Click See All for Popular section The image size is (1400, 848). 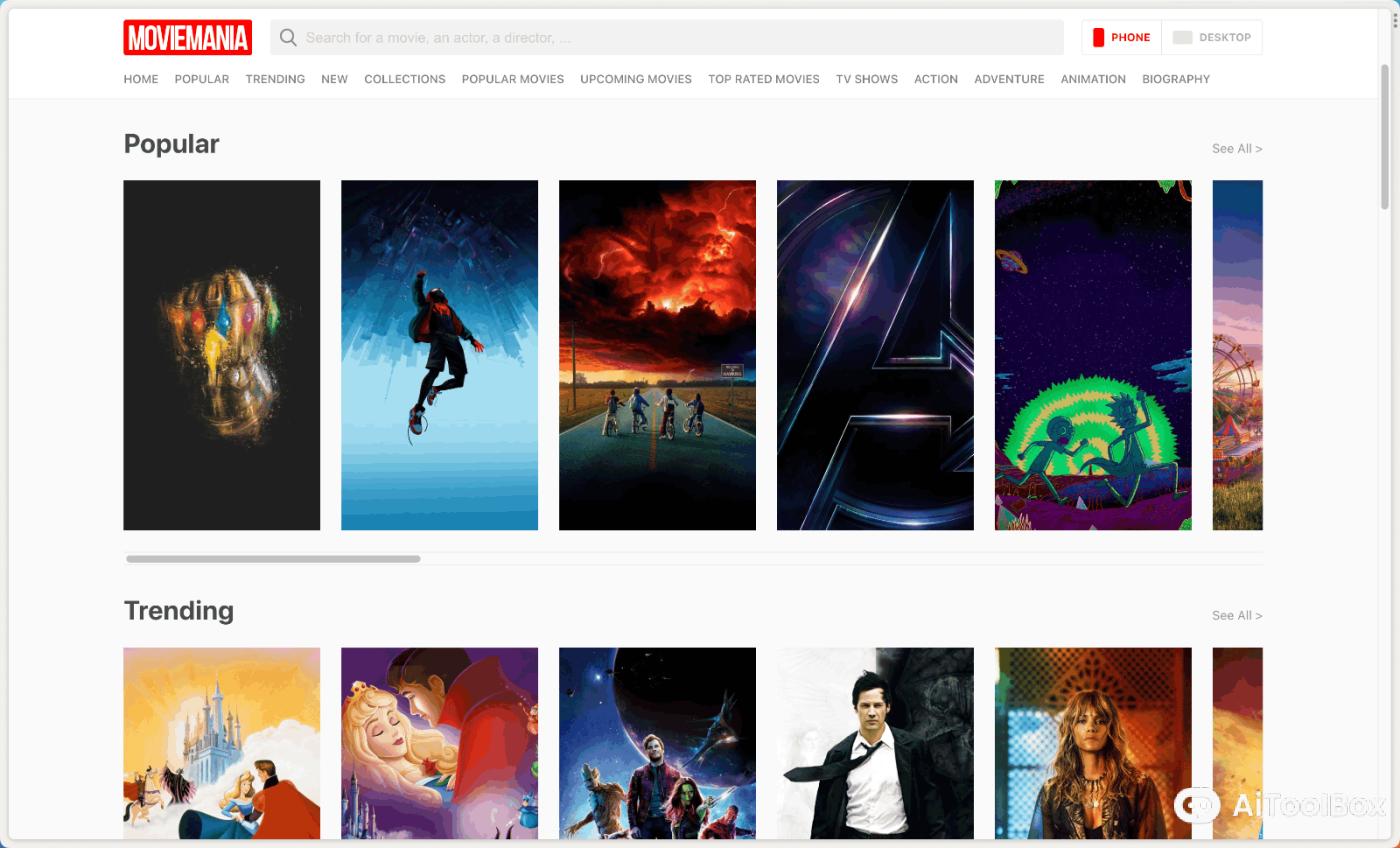[x=1236, y=149]
